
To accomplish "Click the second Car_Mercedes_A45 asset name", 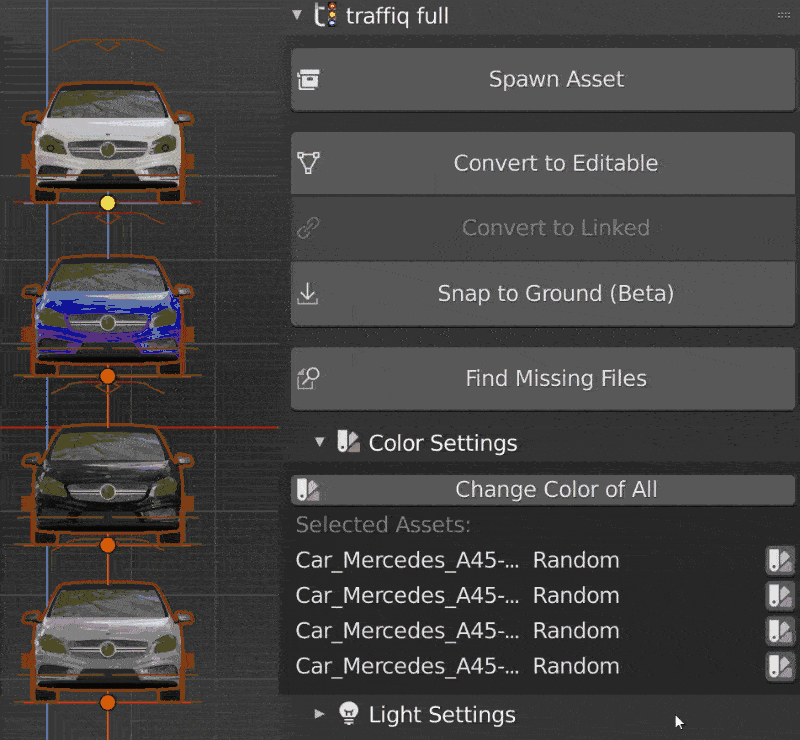I will click(x=407, y=596).
